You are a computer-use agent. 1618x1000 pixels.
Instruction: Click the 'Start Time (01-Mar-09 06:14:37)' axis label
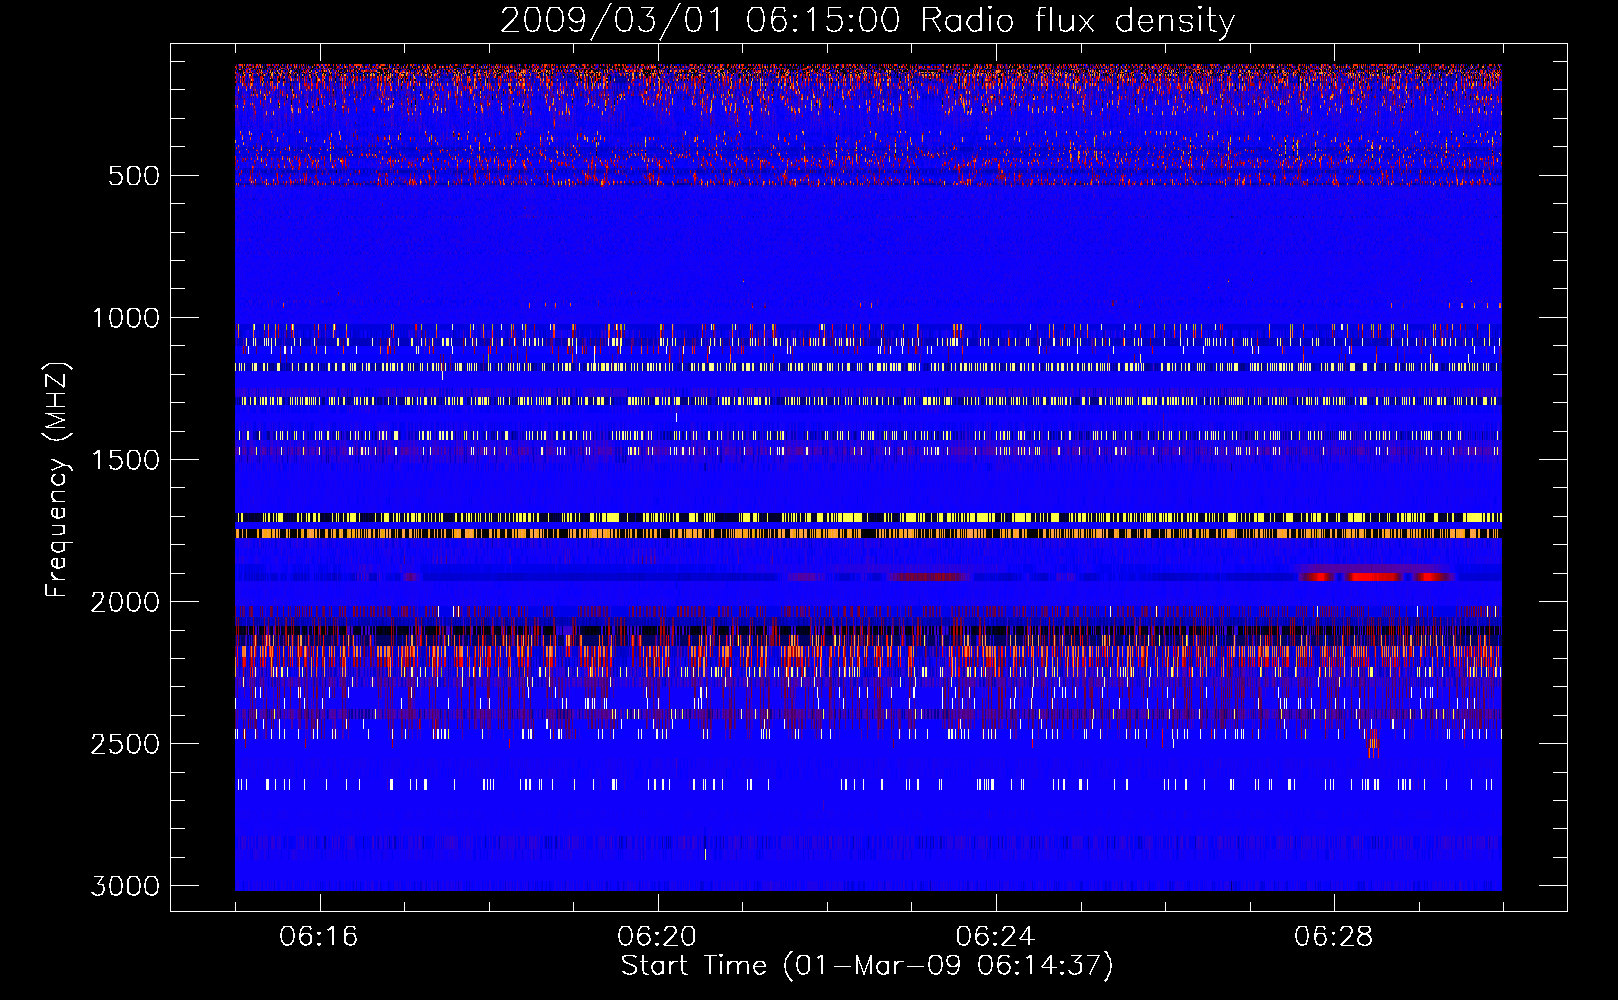coord(867,966)
